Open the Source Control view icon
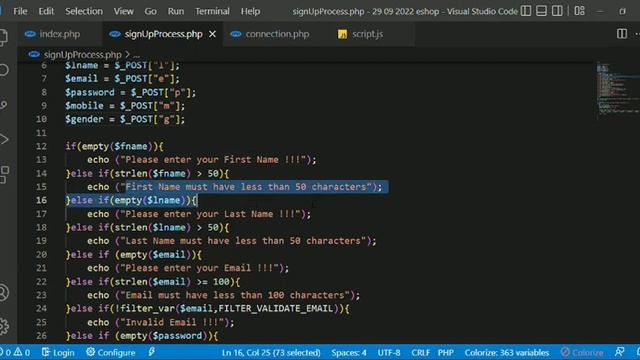This screenshot has width=640, height=360. click(4, 105)
